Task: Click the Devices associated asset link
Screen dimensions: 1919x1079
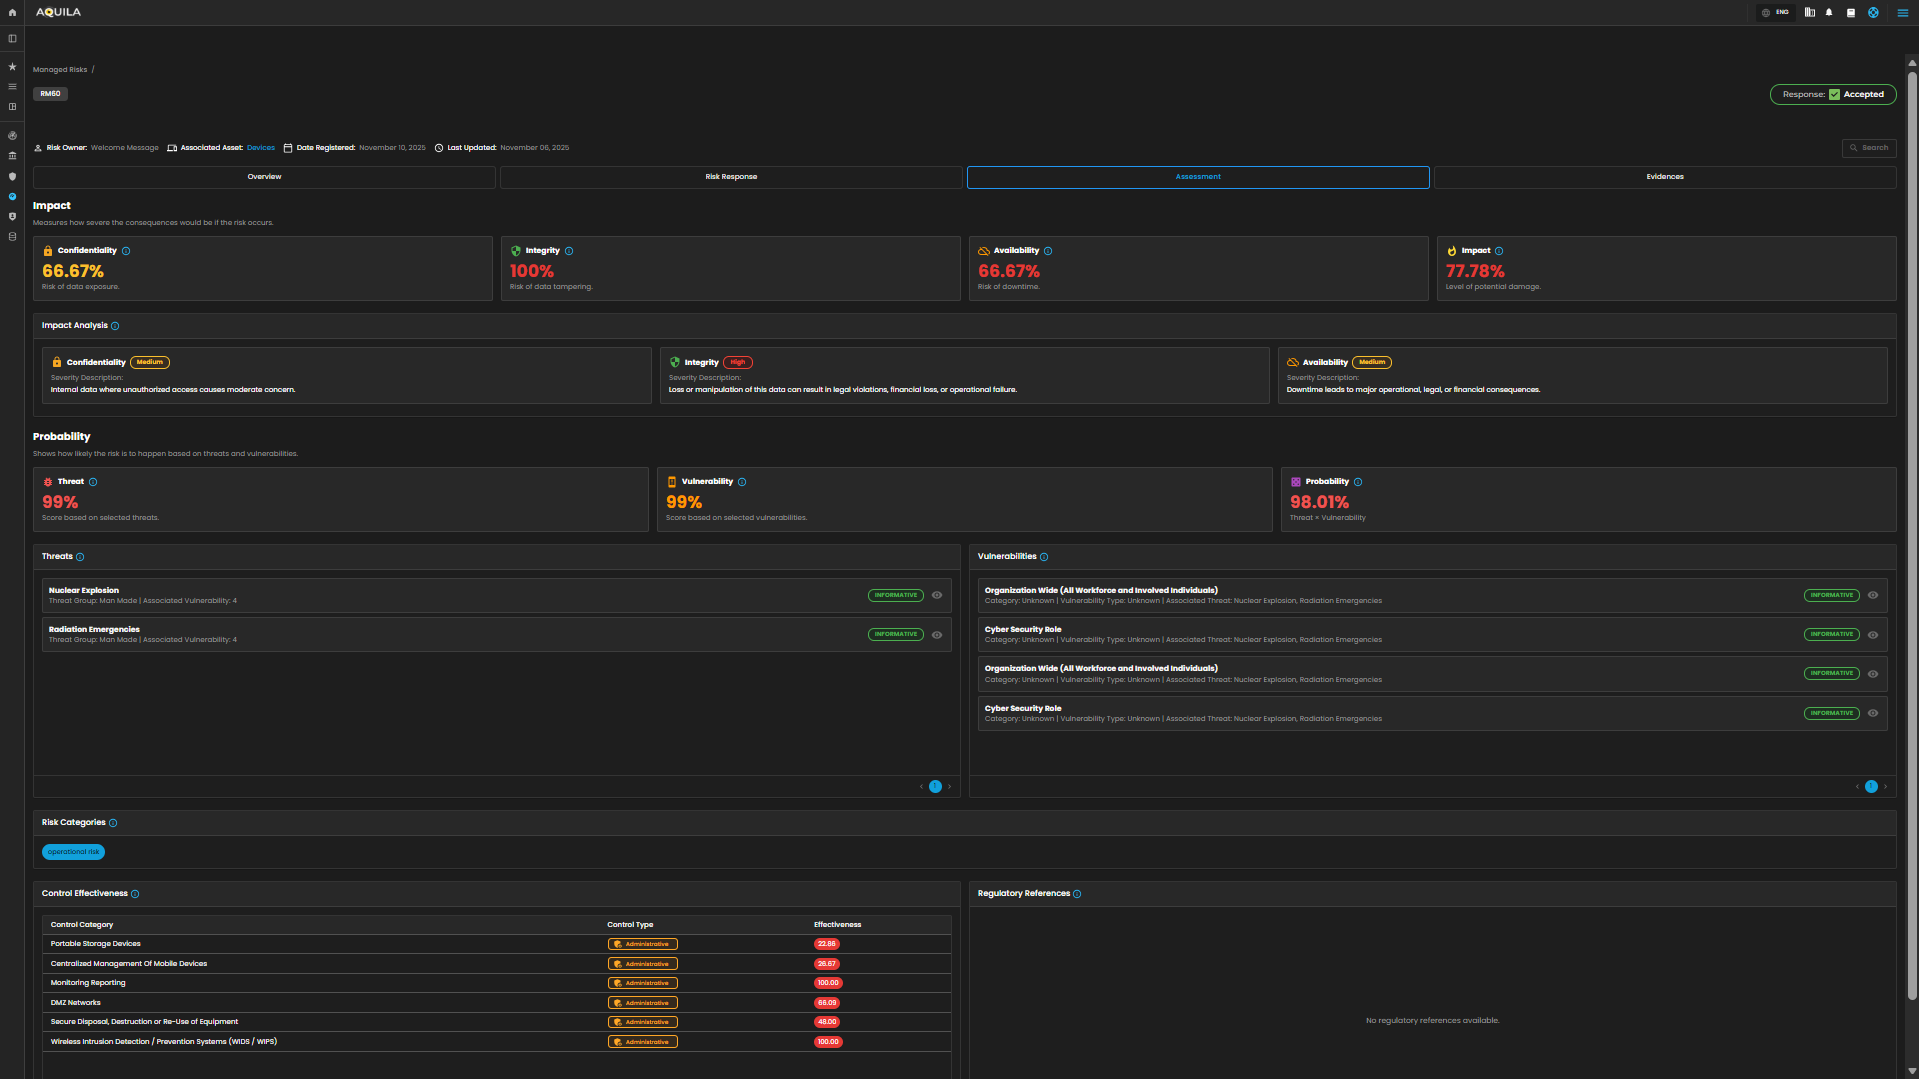Action: pos(261,148)
